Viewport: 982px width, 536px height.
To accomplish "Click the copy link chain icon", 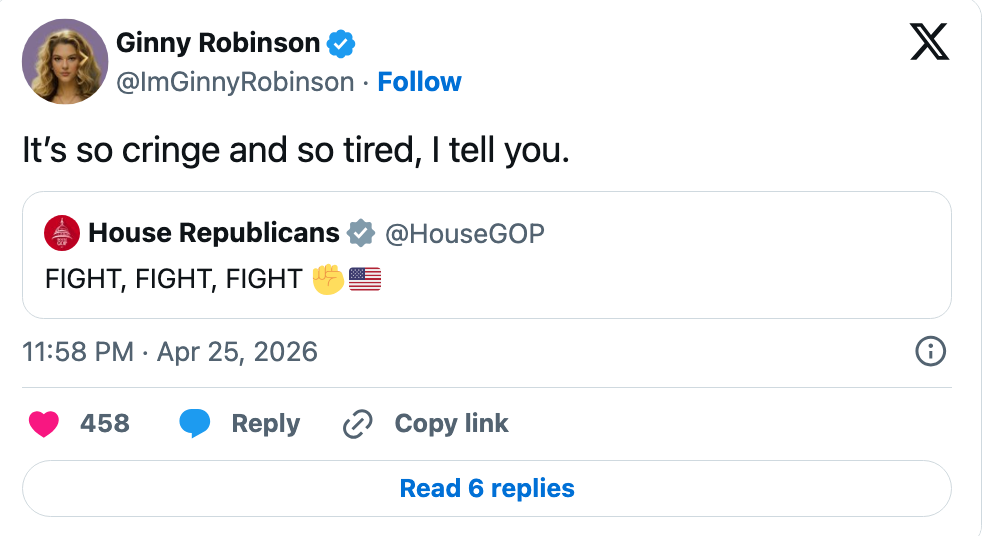I will tap(357, 424).
